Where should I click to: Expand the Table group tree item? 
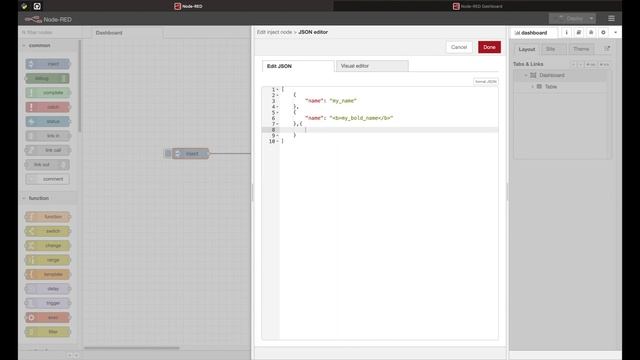click(532, 87)
